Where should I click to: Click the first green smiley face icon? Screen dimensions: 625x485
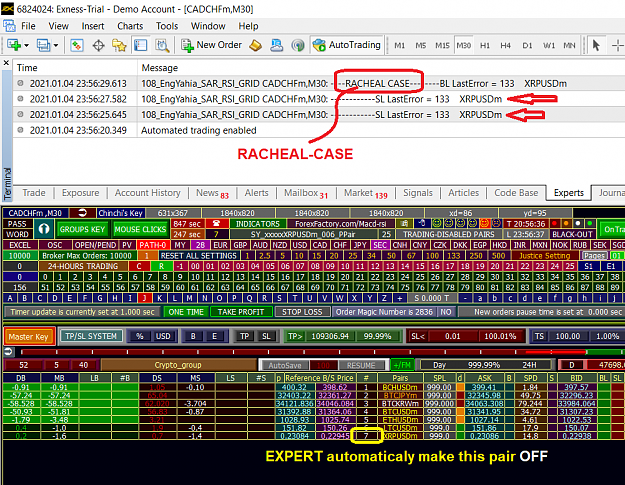(x=436, y=223)
